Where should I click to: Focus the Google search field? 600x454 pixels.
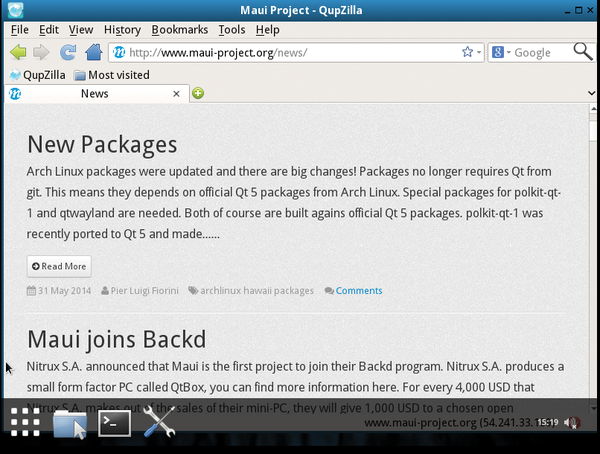(541, 52)
